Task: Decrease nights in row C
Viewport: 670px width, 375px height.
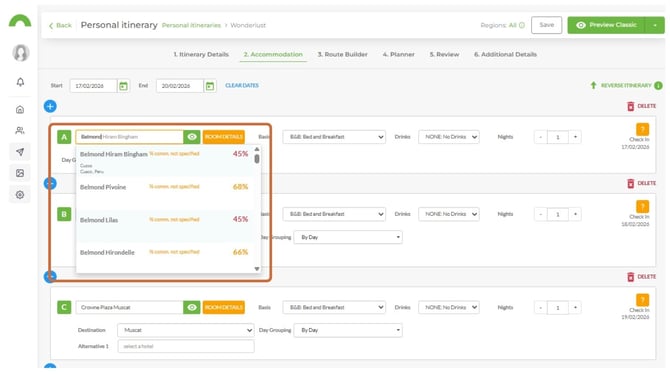Action: click(x=541, y=308)
